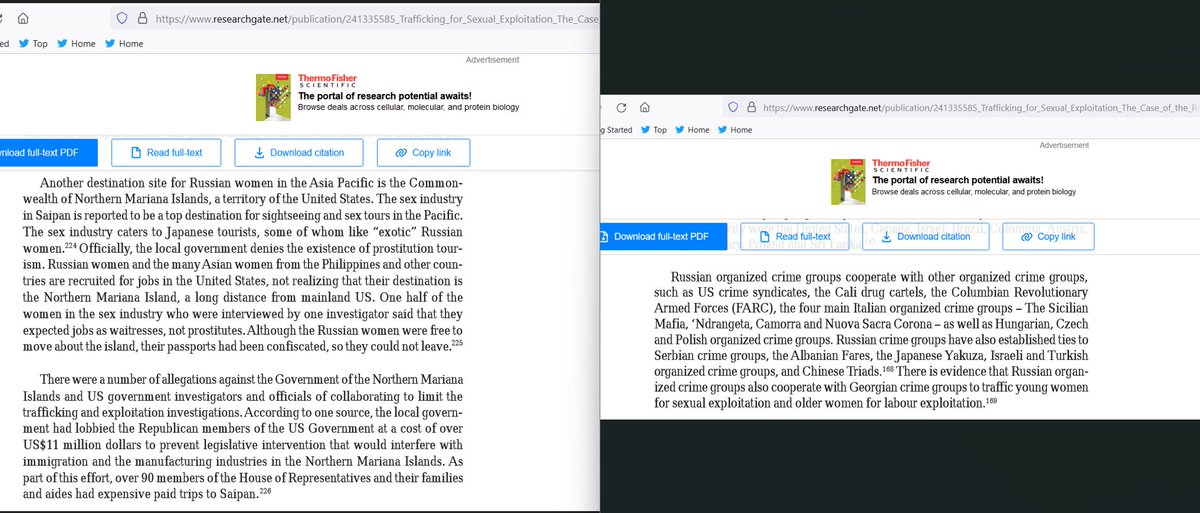Image resolution: width=1200 pixels, height=513 pixels.
Task: Open the last Home bookmark in left window
Action: [x=124, y=44]
